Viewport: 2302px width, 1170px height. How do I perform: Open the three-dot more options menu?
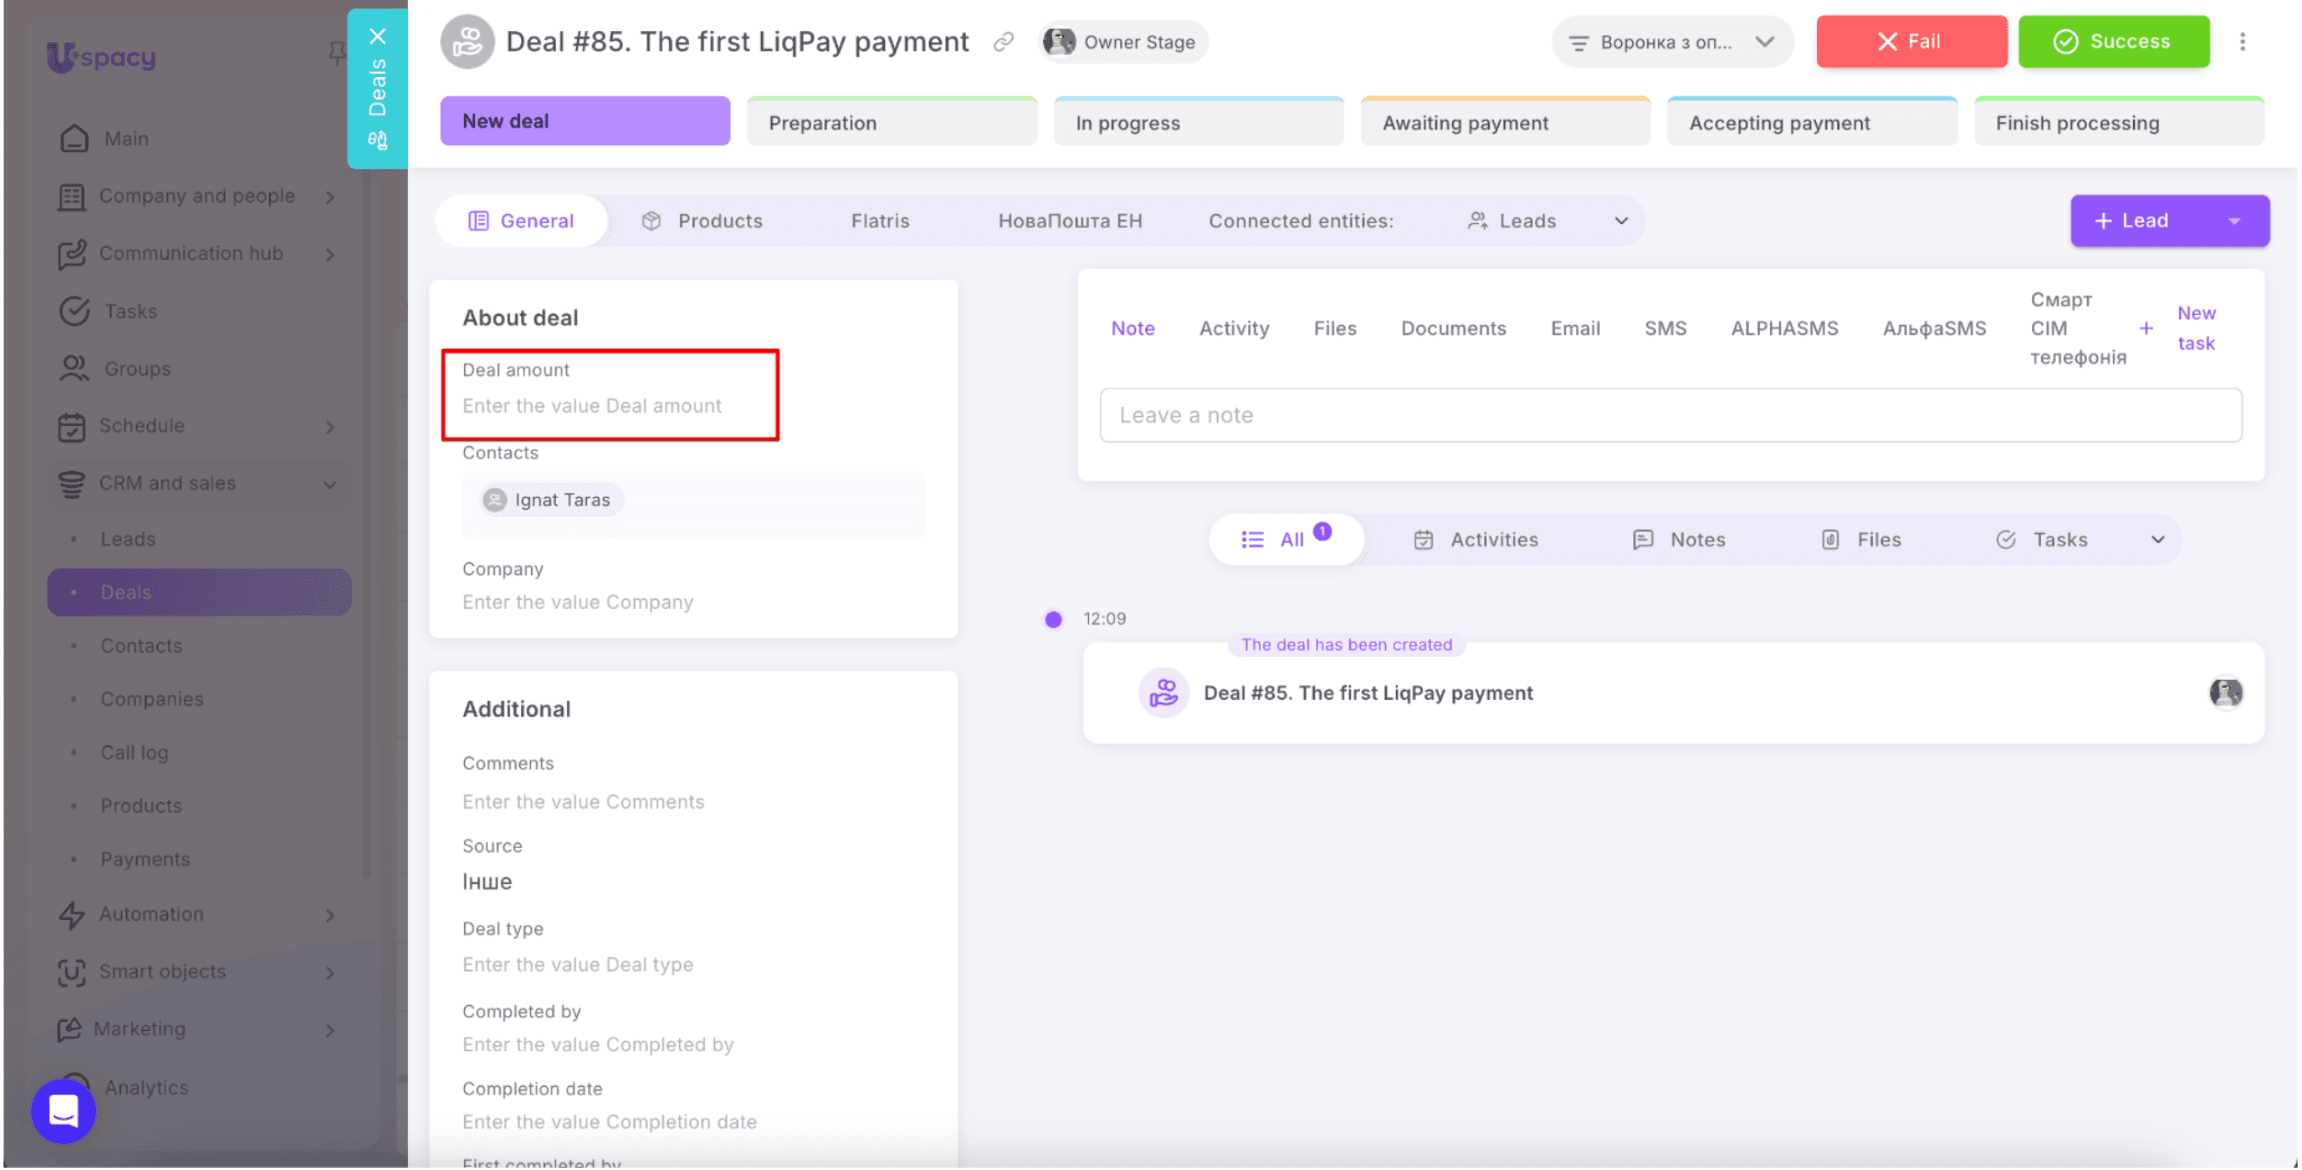tap(2242, 42)
